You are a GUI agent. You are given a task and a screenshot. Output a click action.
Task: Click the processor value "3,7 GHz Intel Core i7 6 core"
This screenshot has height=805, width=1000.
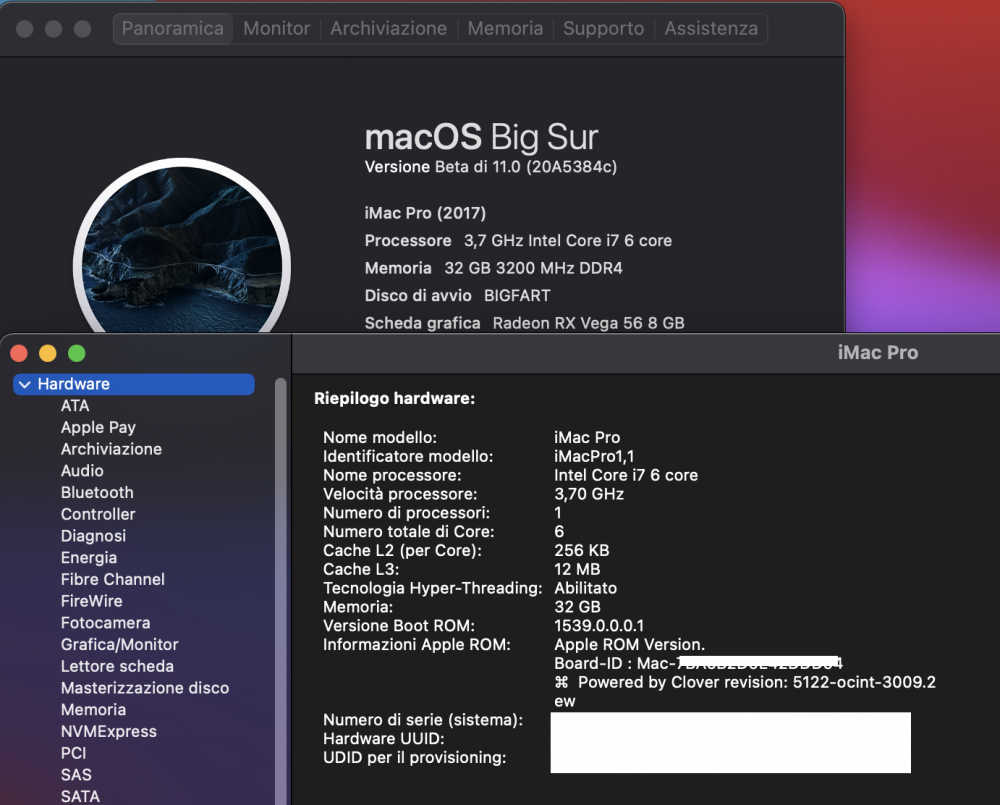pyautogui.click(x=568, y=240)
